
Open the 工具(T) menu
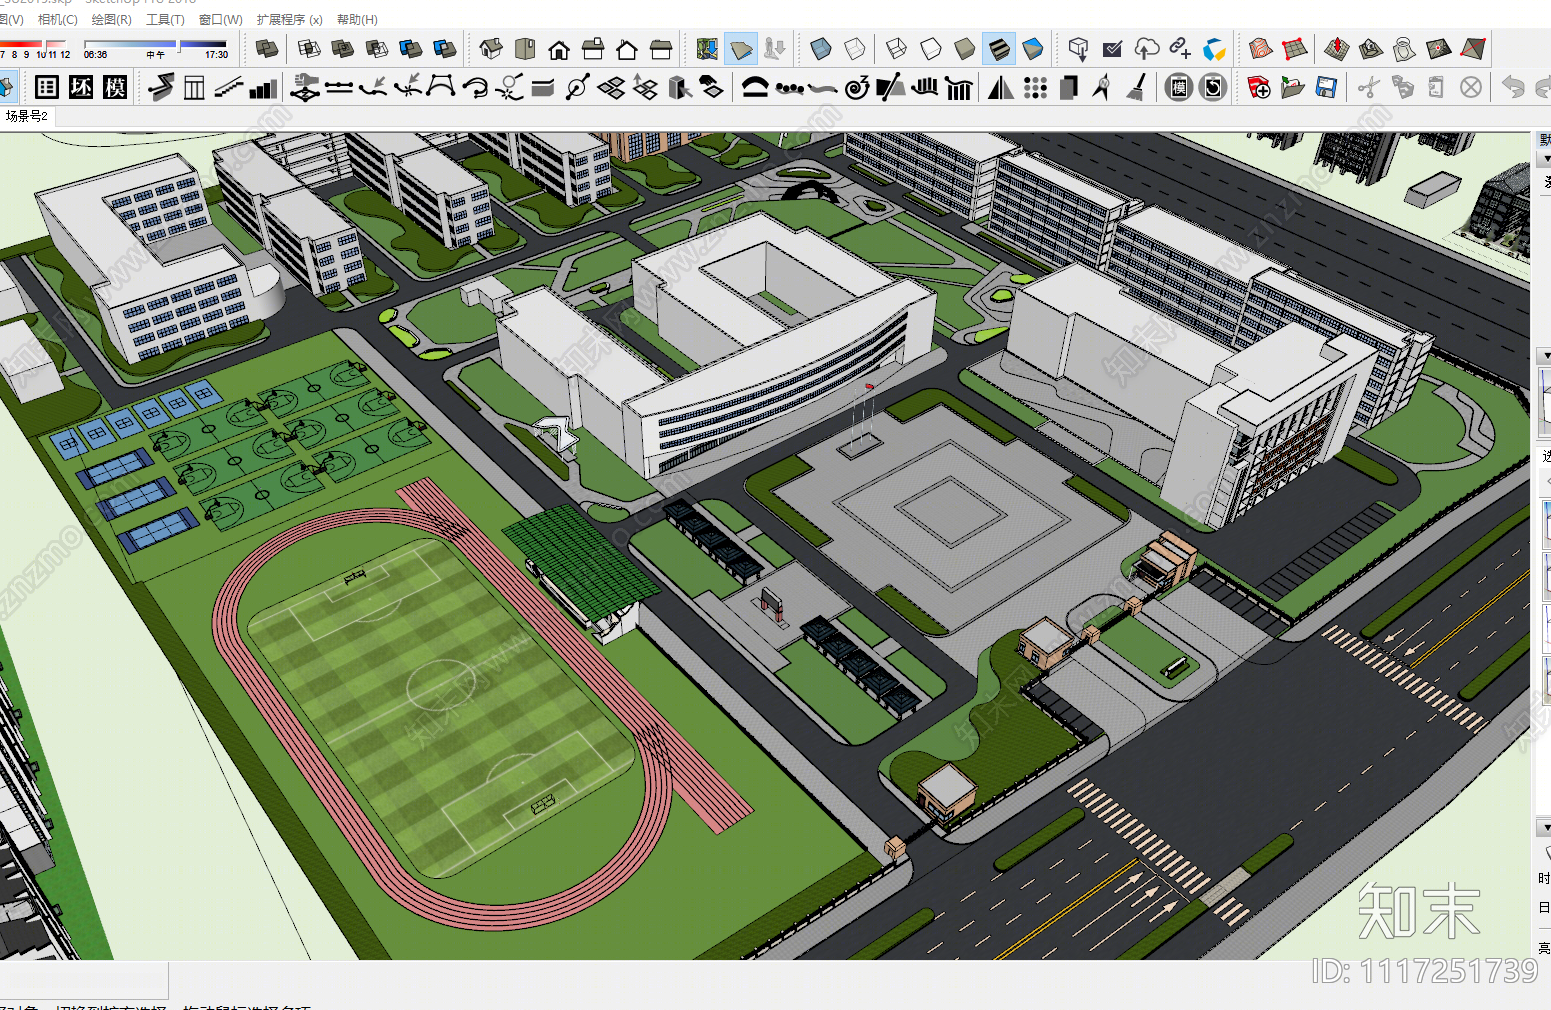point(165,19)
